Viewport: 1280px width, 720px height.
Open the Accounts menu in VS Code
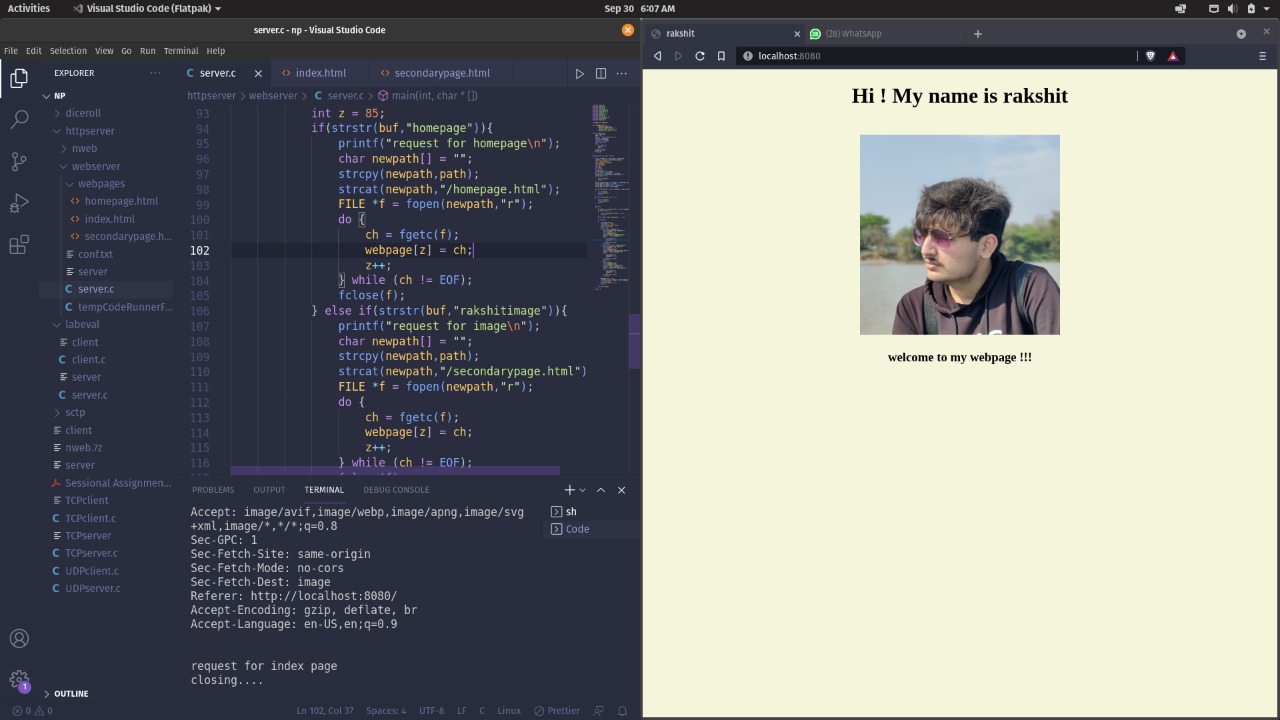19,638
